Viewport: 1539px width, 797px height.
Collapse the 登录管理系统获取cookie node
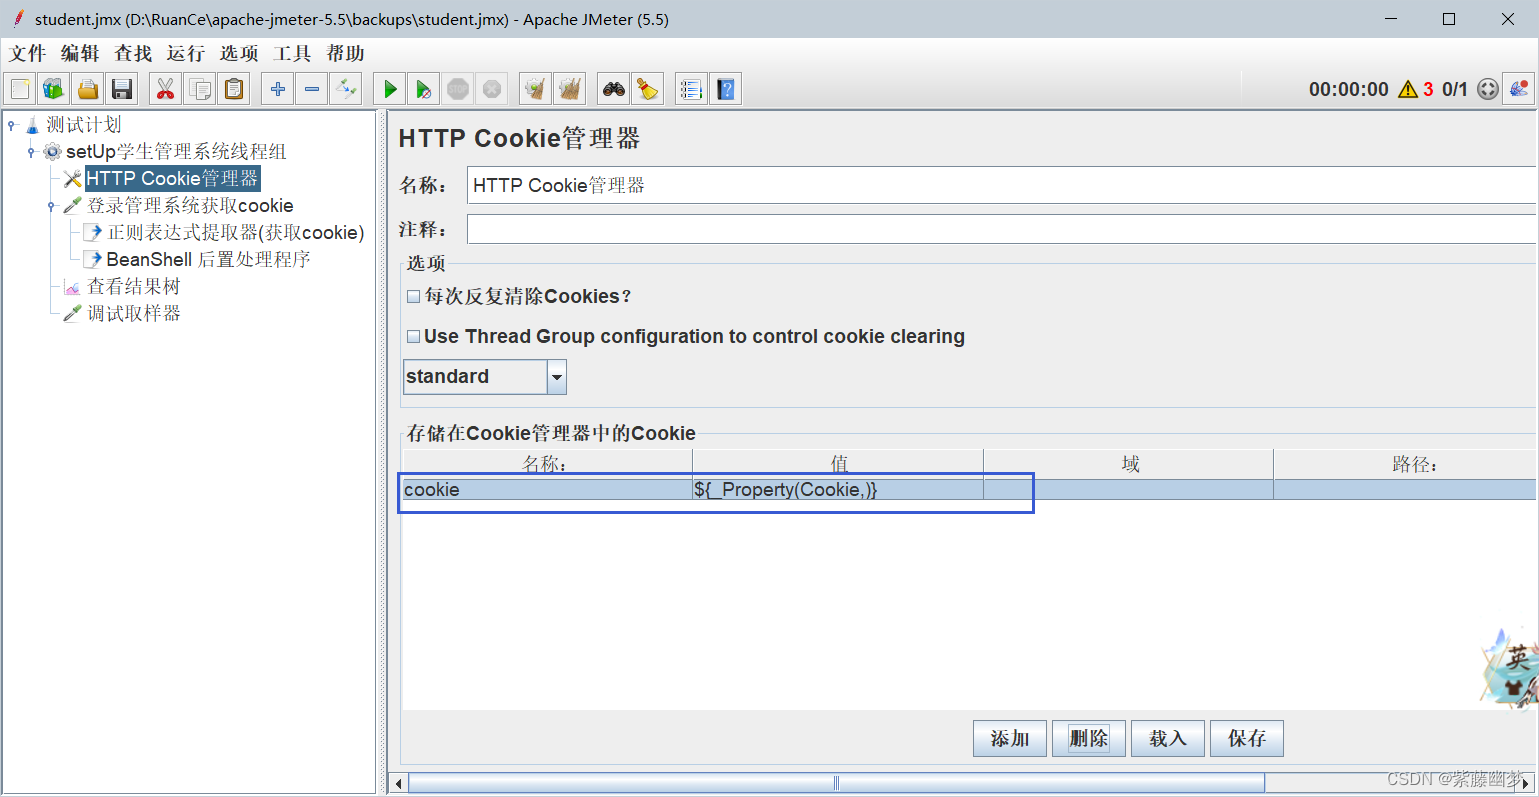click(51, 206)
